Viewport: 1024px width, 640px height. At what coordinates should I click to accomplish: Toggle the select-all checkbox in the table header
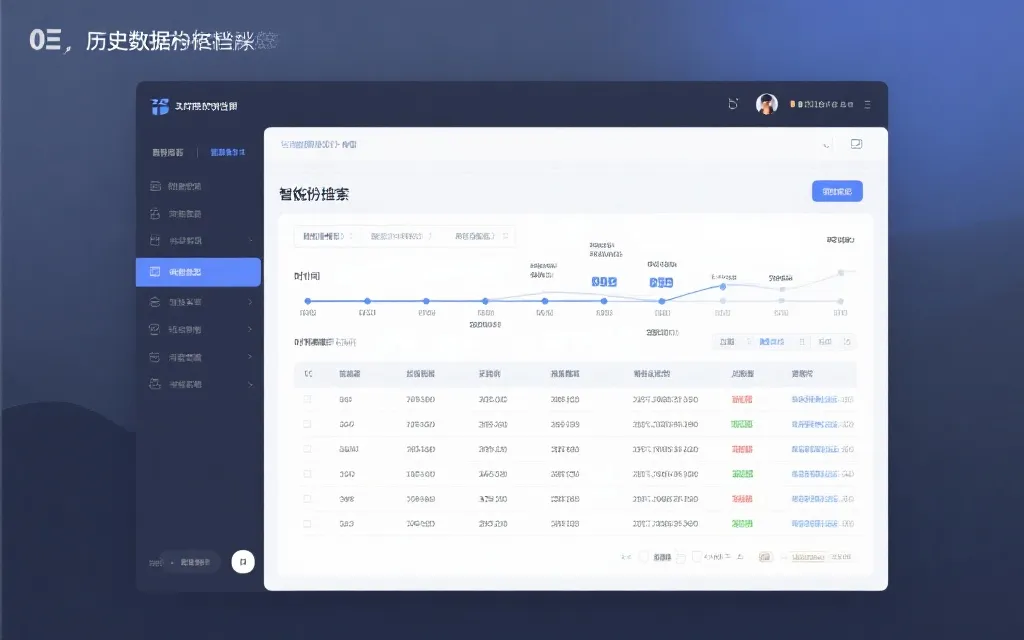pos(306,374)
